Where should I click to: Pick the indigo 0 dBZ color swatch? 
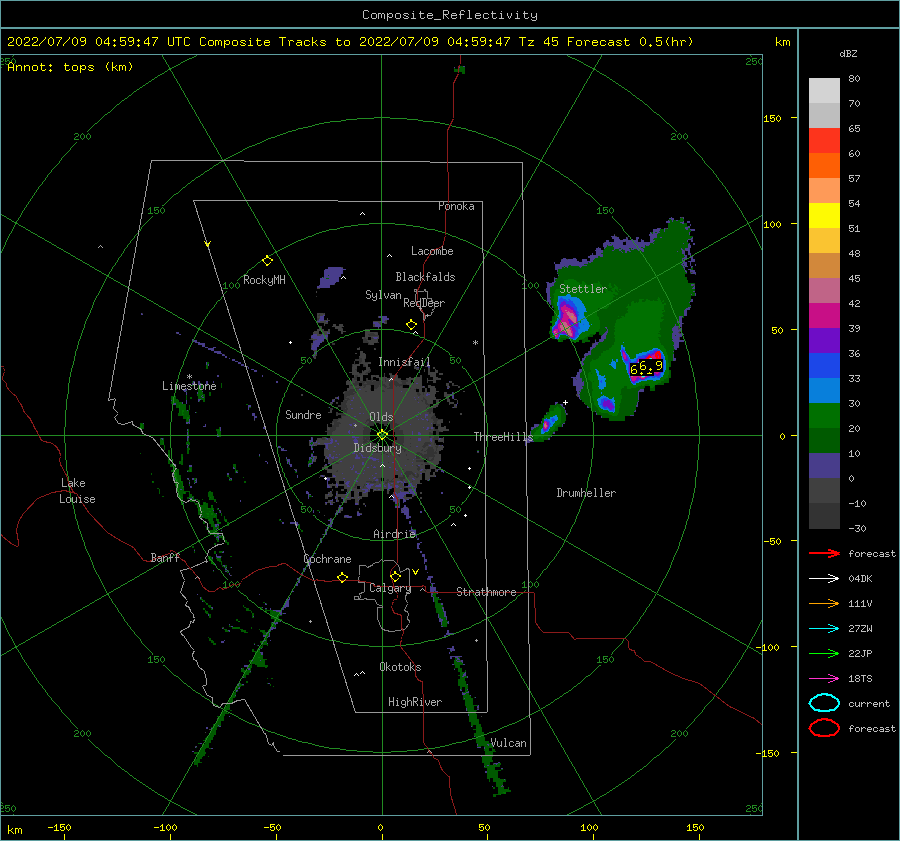point(824,466)
